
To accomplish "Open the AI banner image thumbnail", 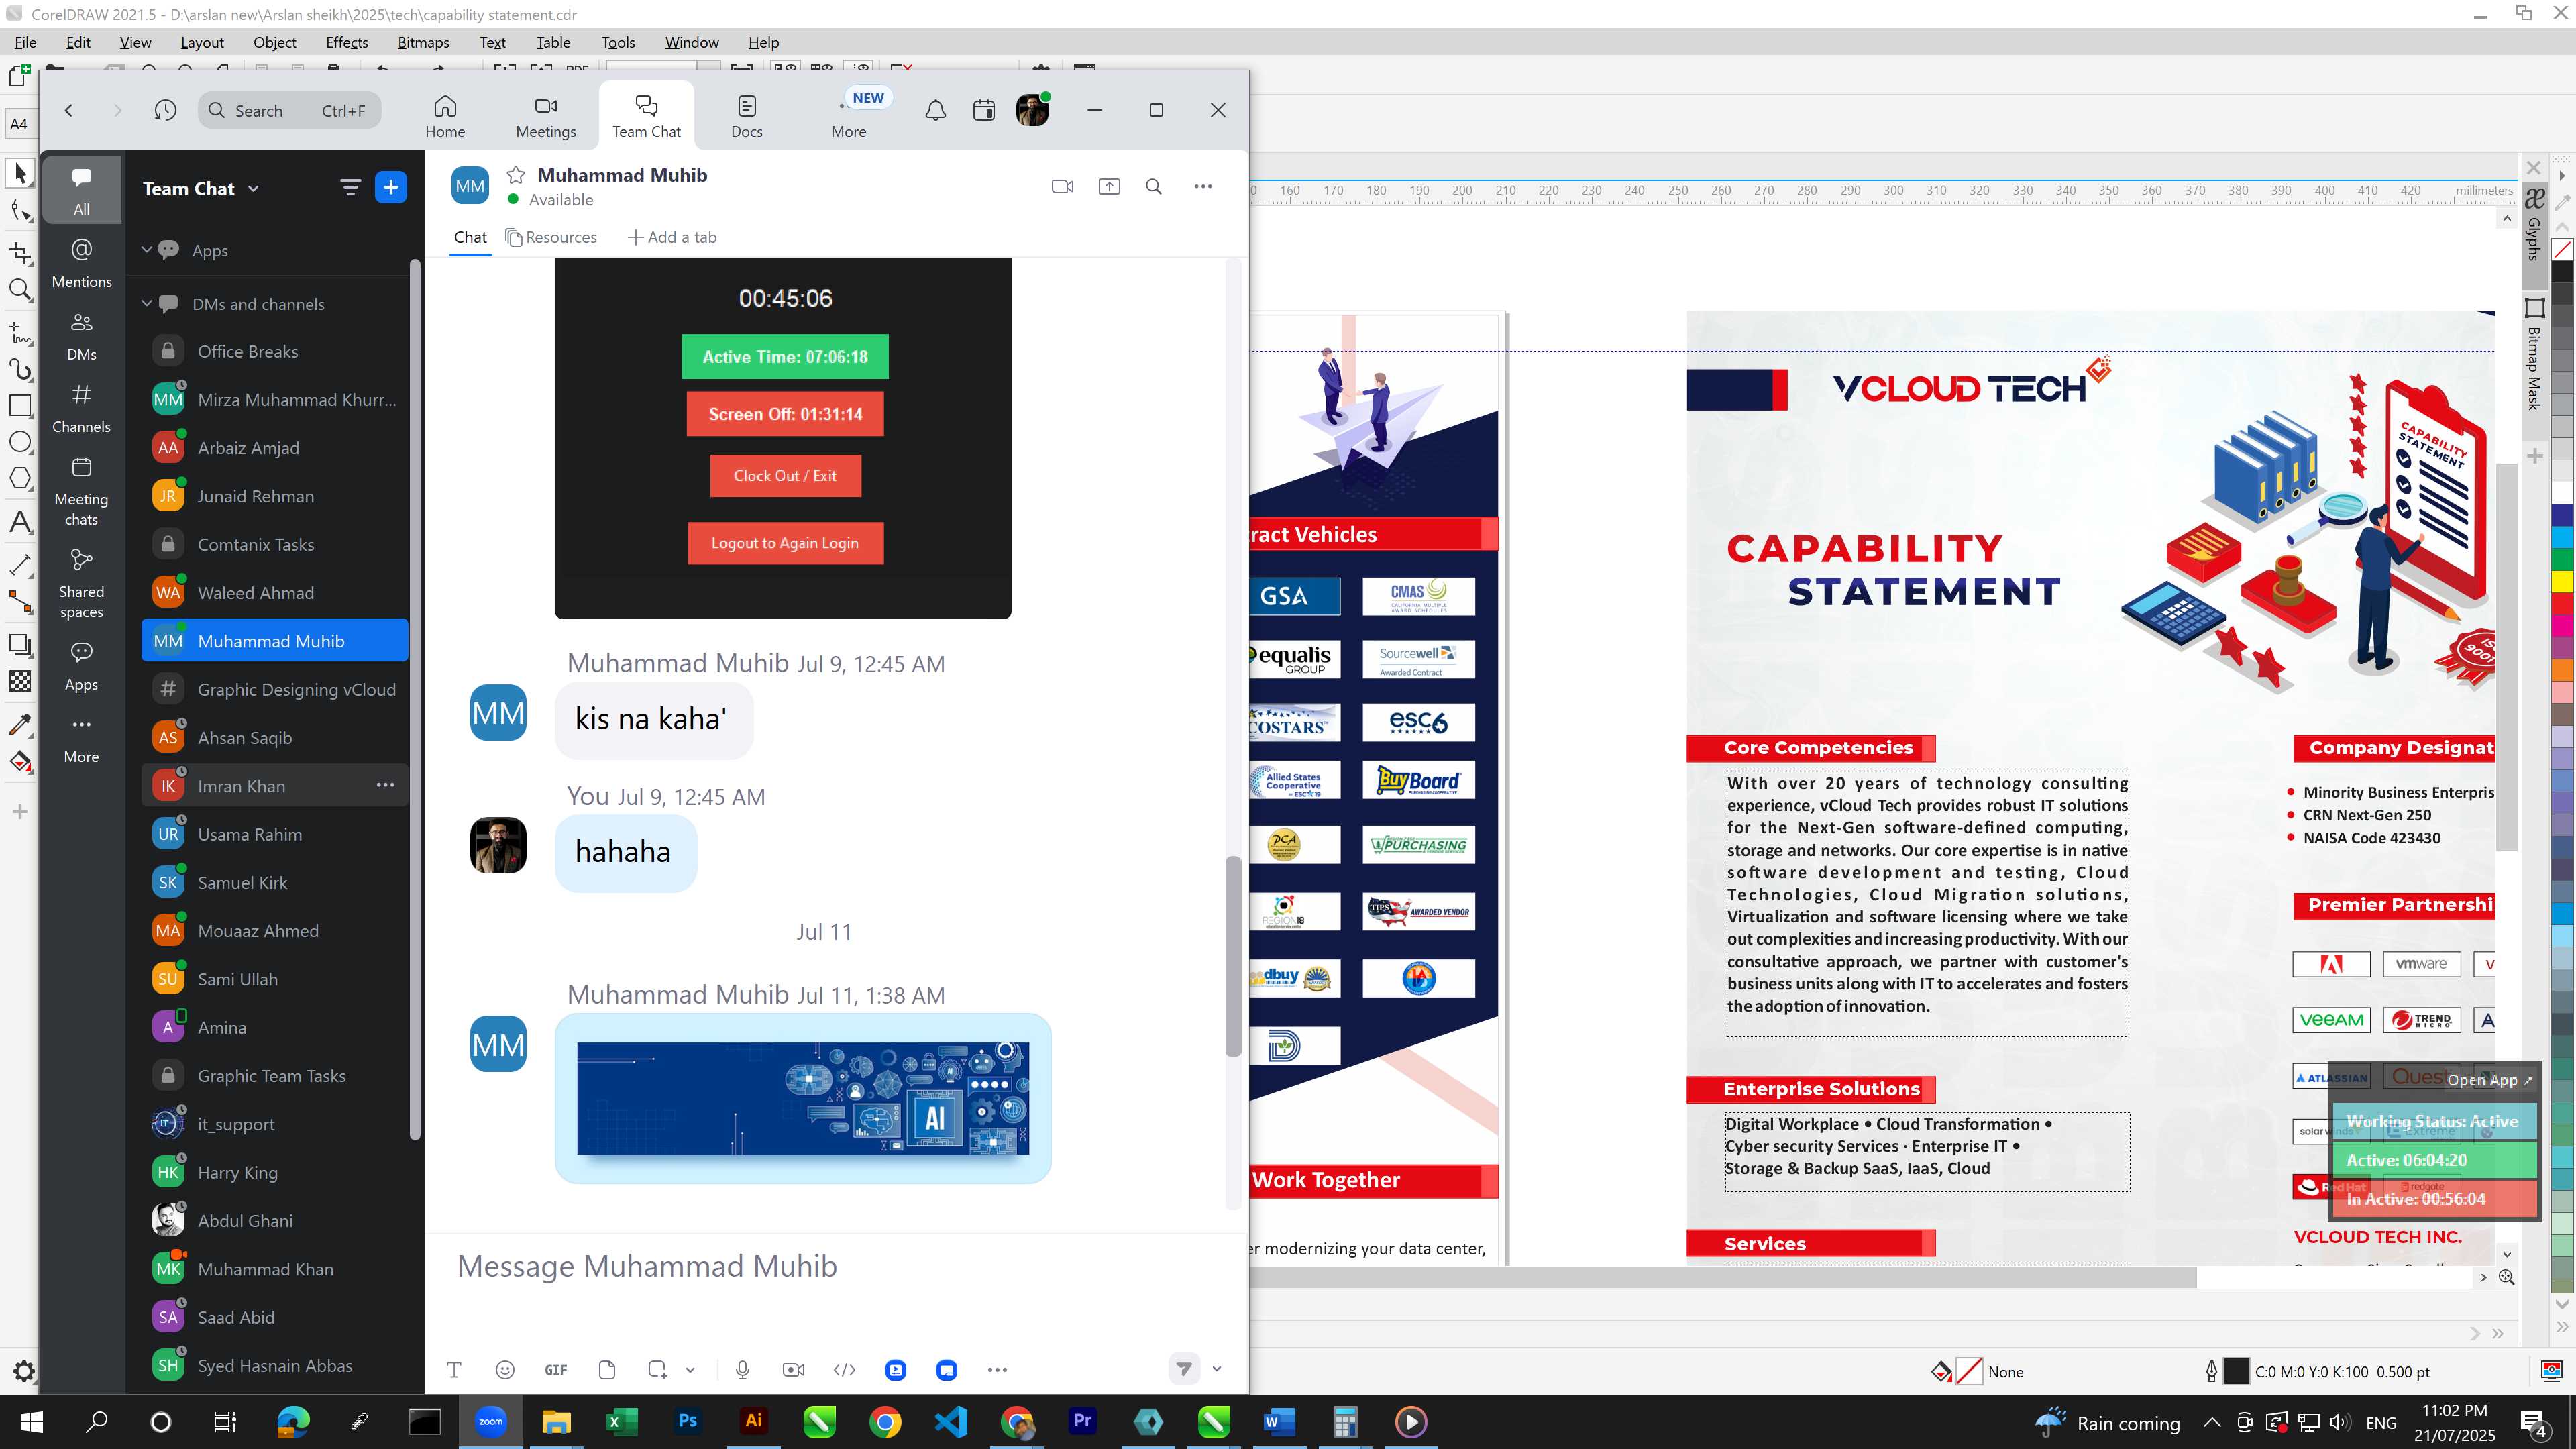I will (x=803, y=1098).
